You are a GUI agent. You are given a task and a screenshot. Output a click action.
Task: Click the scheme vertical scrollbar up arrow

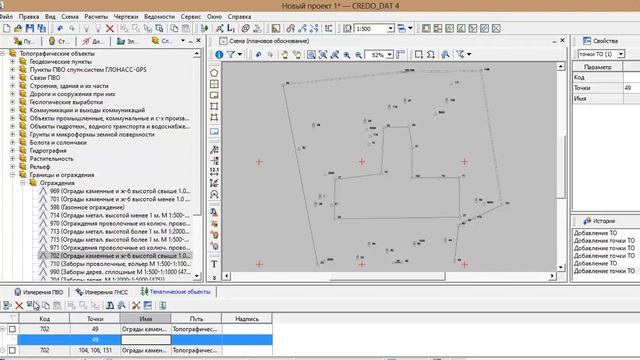[x=561, y=66]
